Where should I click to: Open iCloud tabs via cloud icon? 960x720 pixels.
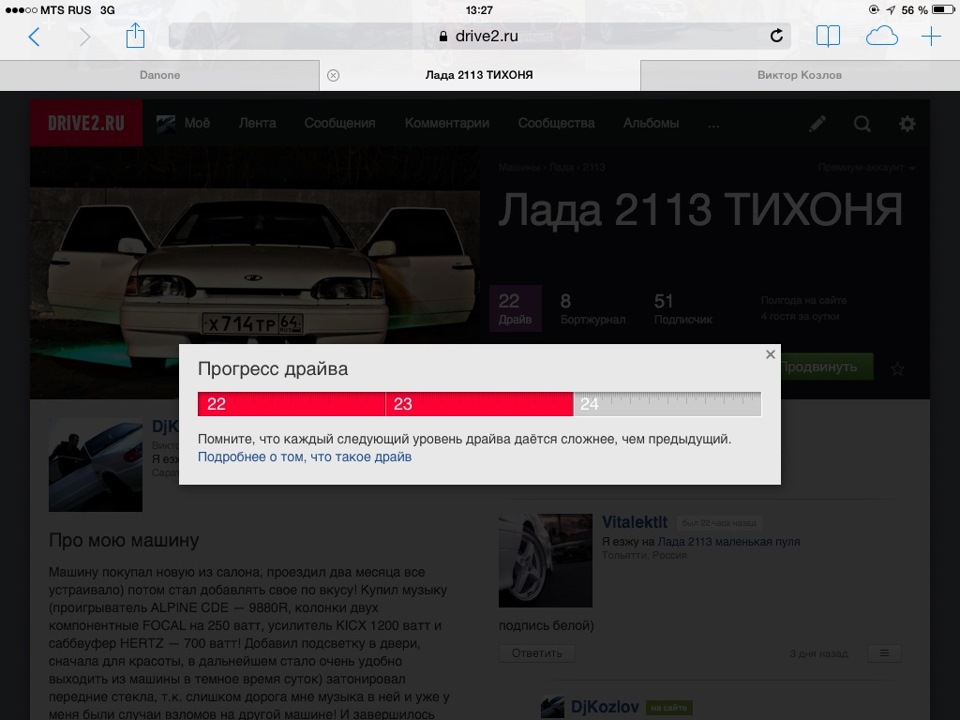click(x=882, y=36)
